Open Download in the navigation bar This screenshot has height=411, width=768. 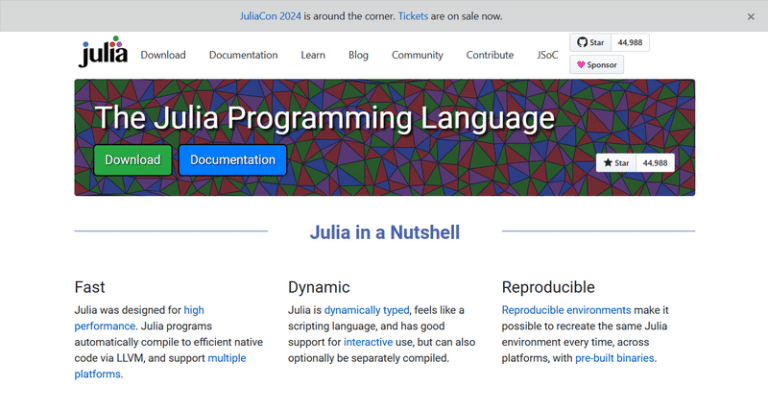coord(163,55)
